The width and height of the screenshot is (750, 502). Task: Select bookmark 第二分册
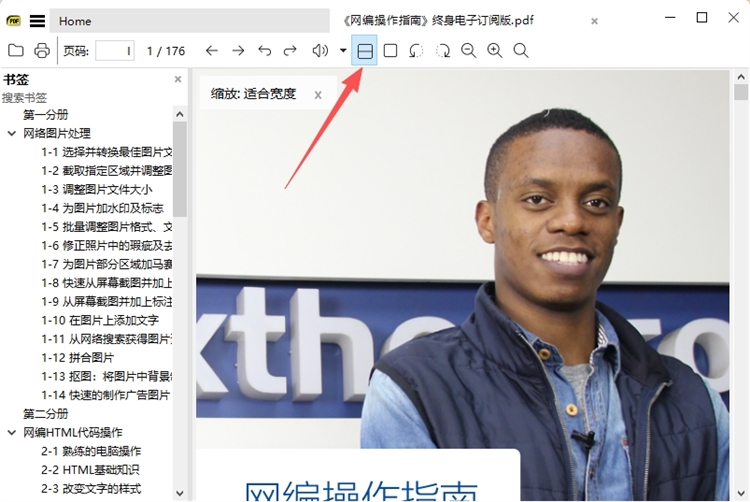coord(46,414)
